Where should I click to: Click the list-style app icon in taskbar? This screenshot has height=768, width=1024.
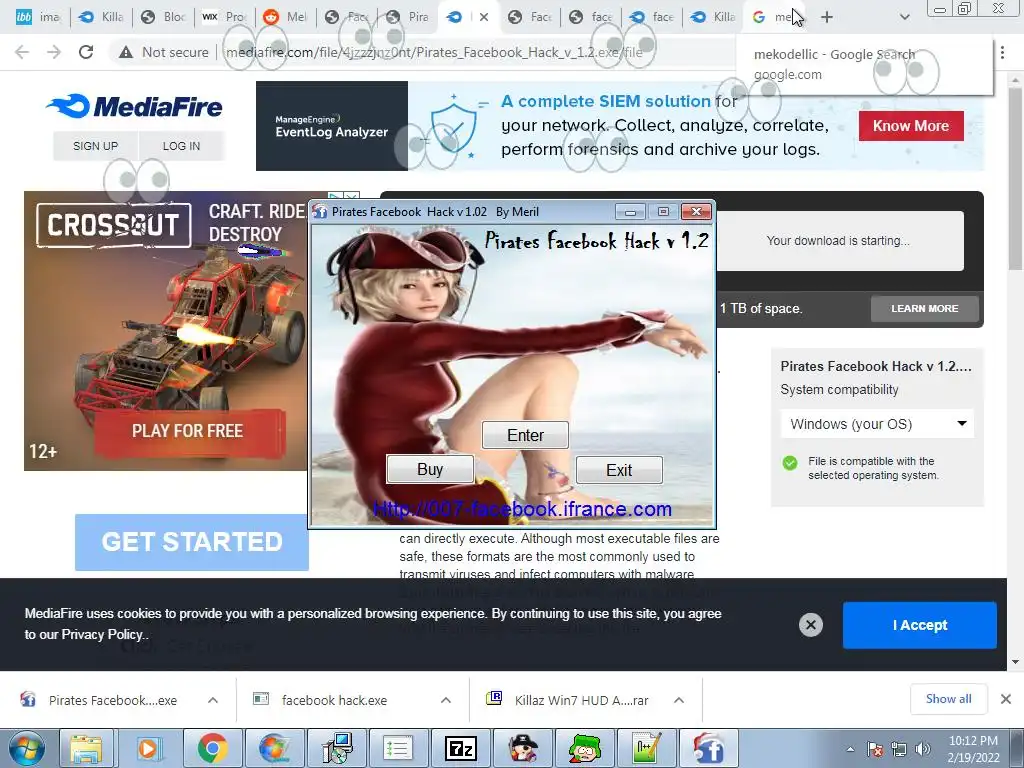pyautogui.click(x=398, y=748)
